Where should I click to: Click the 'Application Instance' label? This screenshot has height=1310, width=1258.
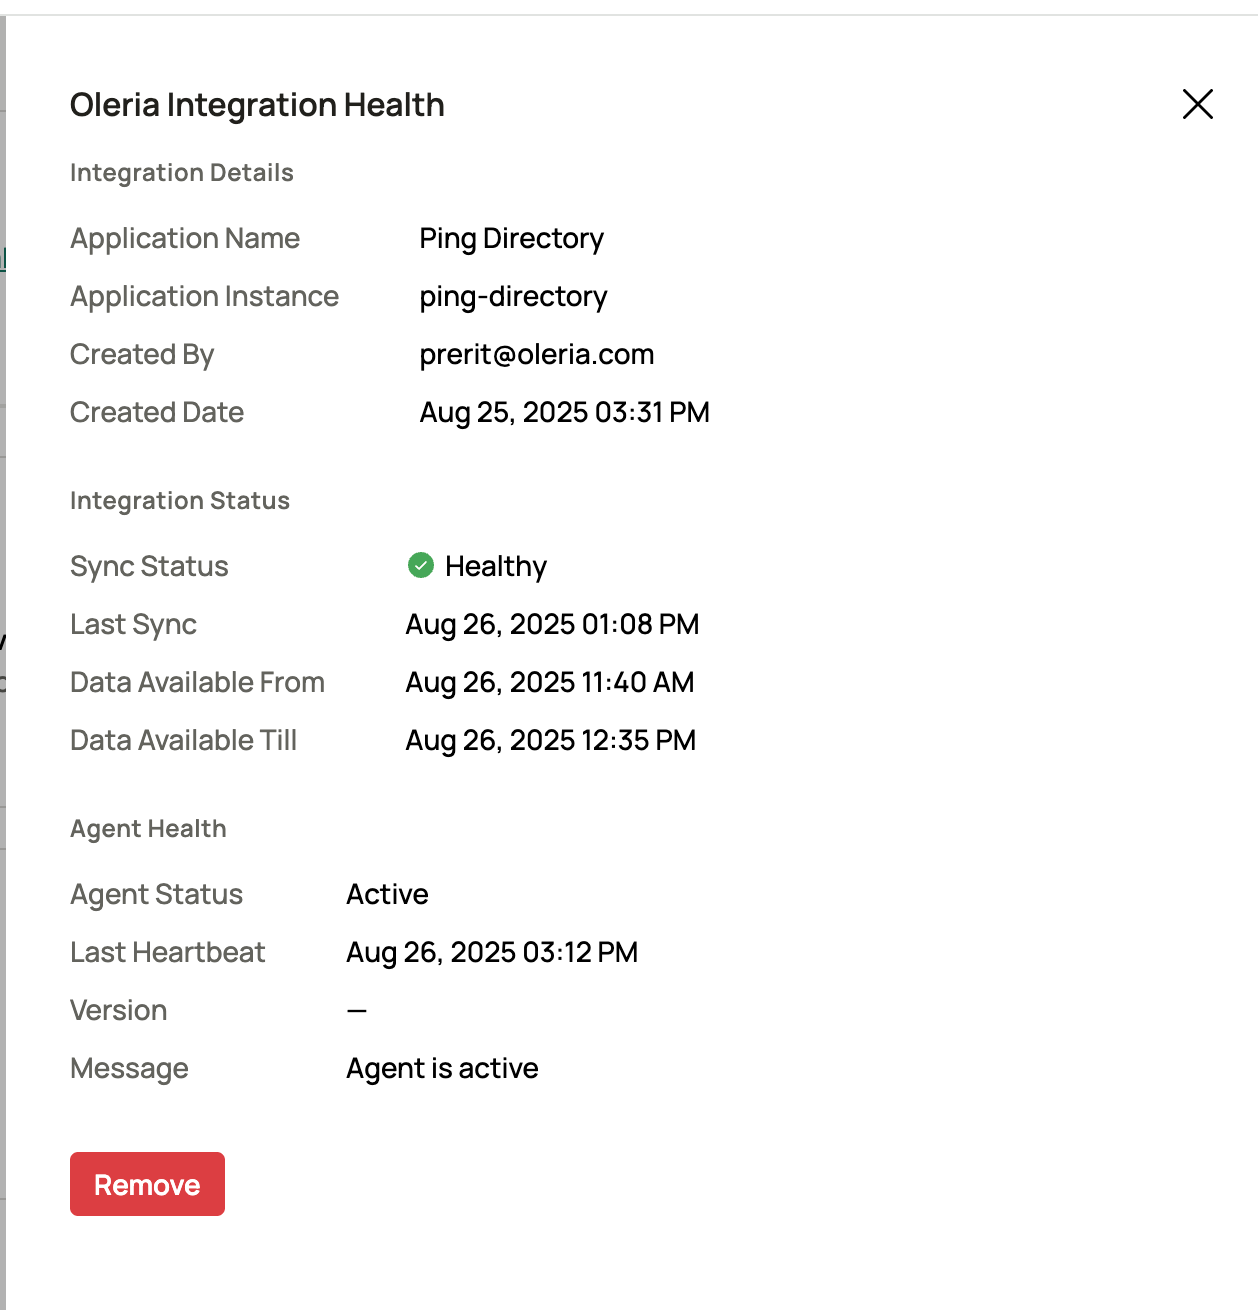tap(205, 297)
